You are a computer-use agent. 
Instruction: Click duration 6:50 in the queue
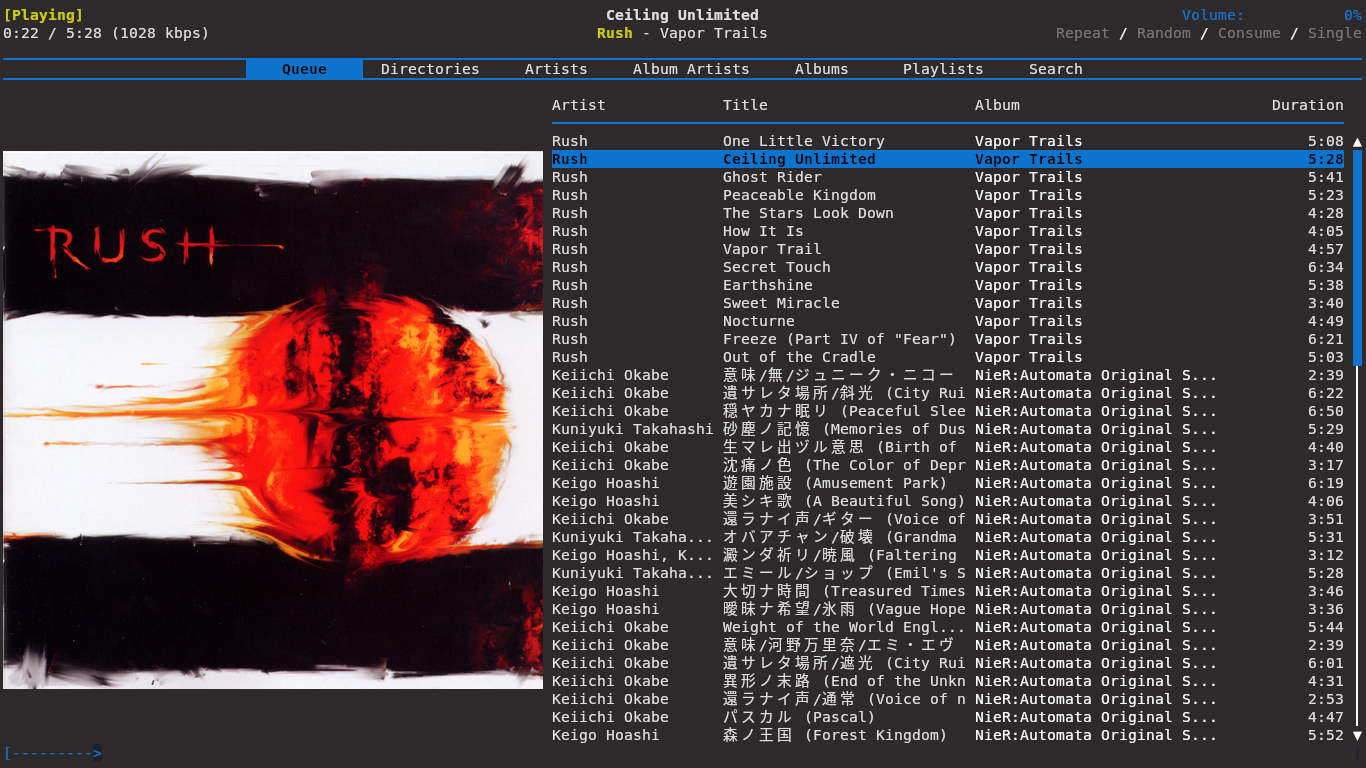point(1326,411)
